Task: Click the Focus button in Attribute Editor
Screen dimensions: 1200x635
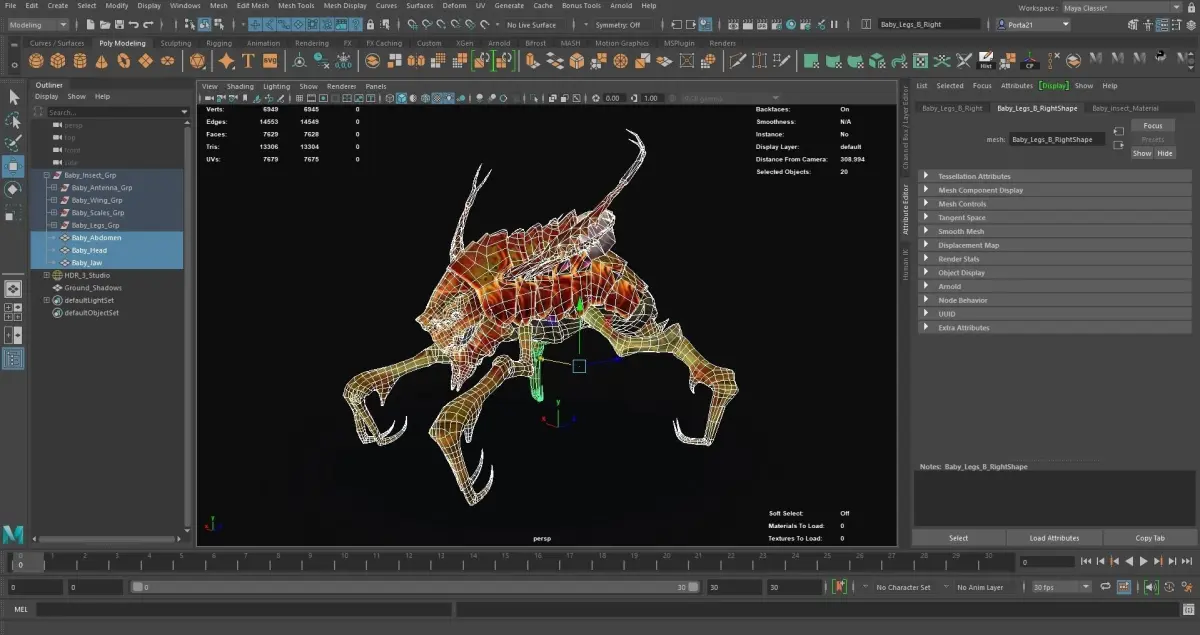Action: click(1153, 126)
